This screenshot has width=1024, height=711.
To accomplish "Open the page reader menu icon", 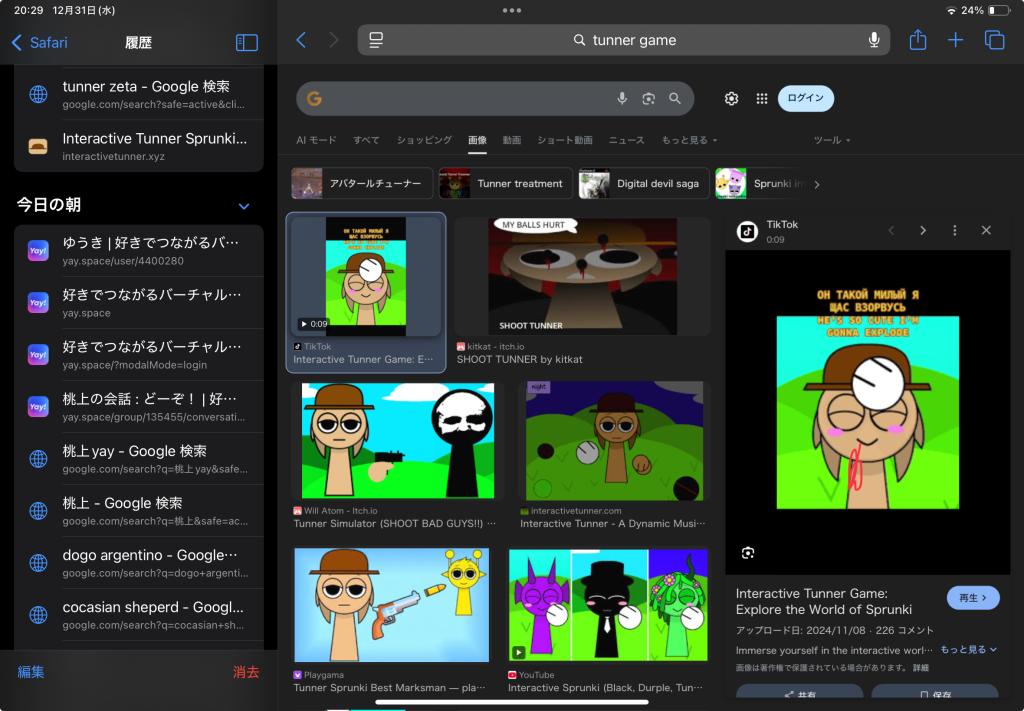I will [376, 40].
